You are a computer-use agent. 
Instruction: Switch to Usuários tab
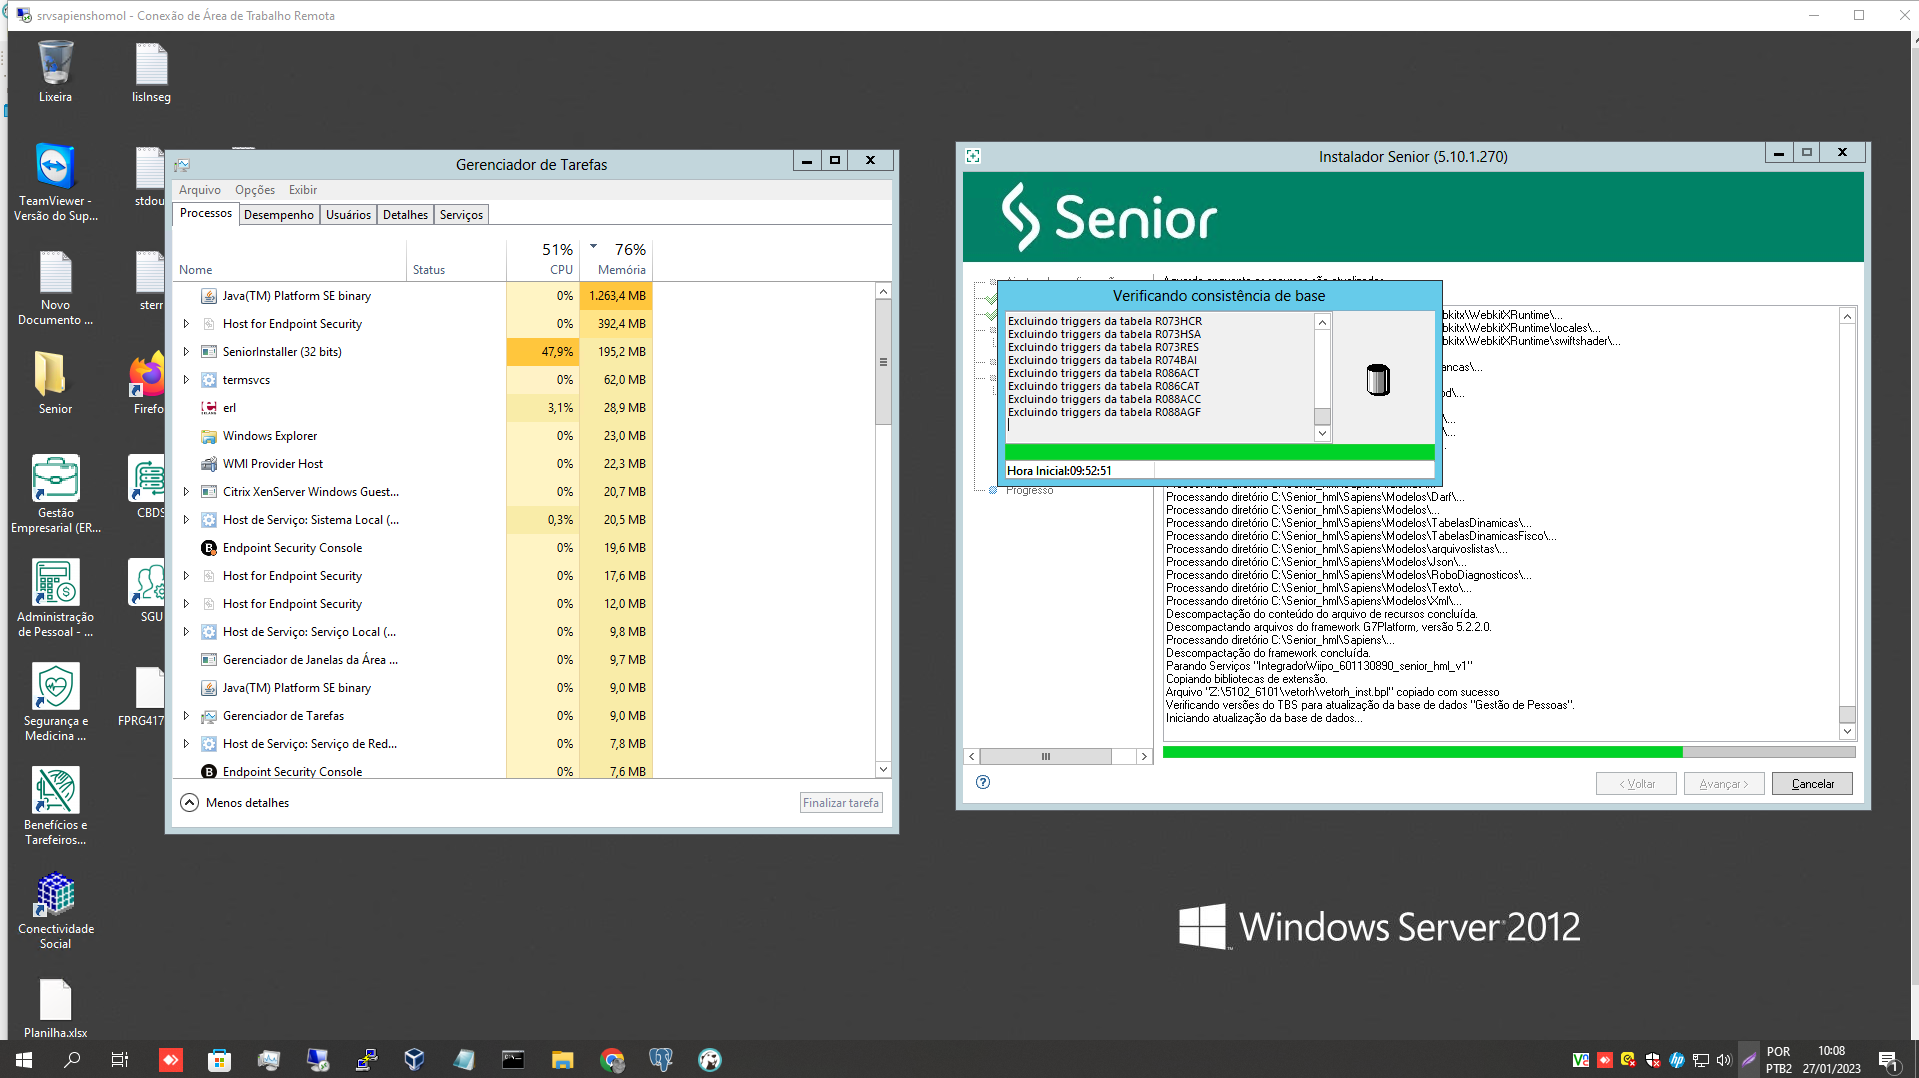coord(348,215)
